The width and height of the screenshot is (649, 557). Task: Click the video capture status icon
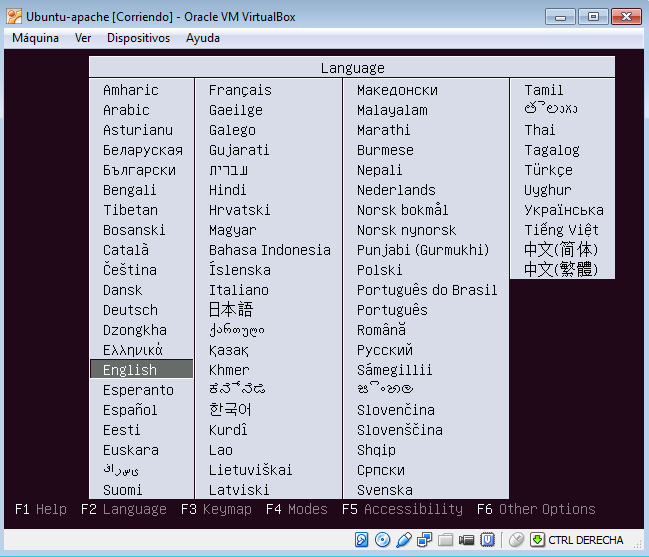pos(467,540)
